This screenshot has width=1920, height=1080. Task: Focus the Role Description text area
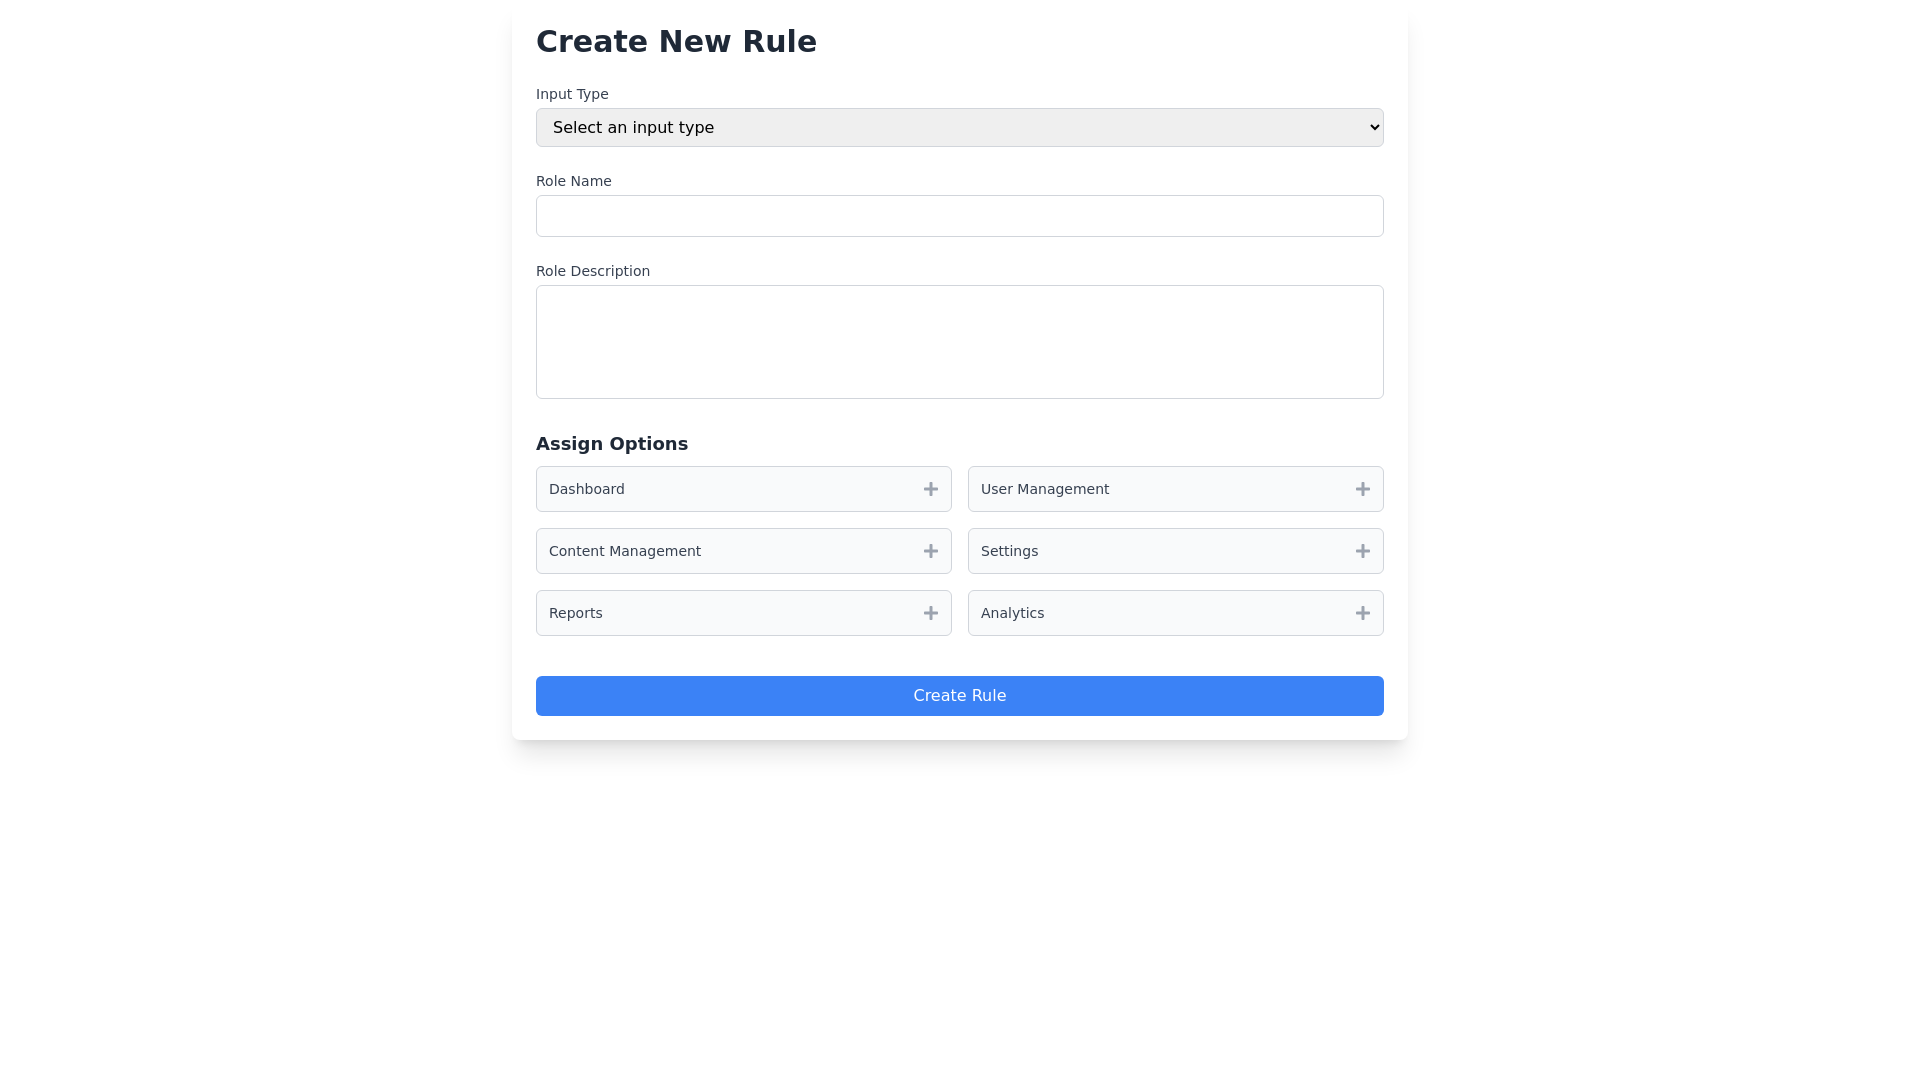[x=959, y=342]
